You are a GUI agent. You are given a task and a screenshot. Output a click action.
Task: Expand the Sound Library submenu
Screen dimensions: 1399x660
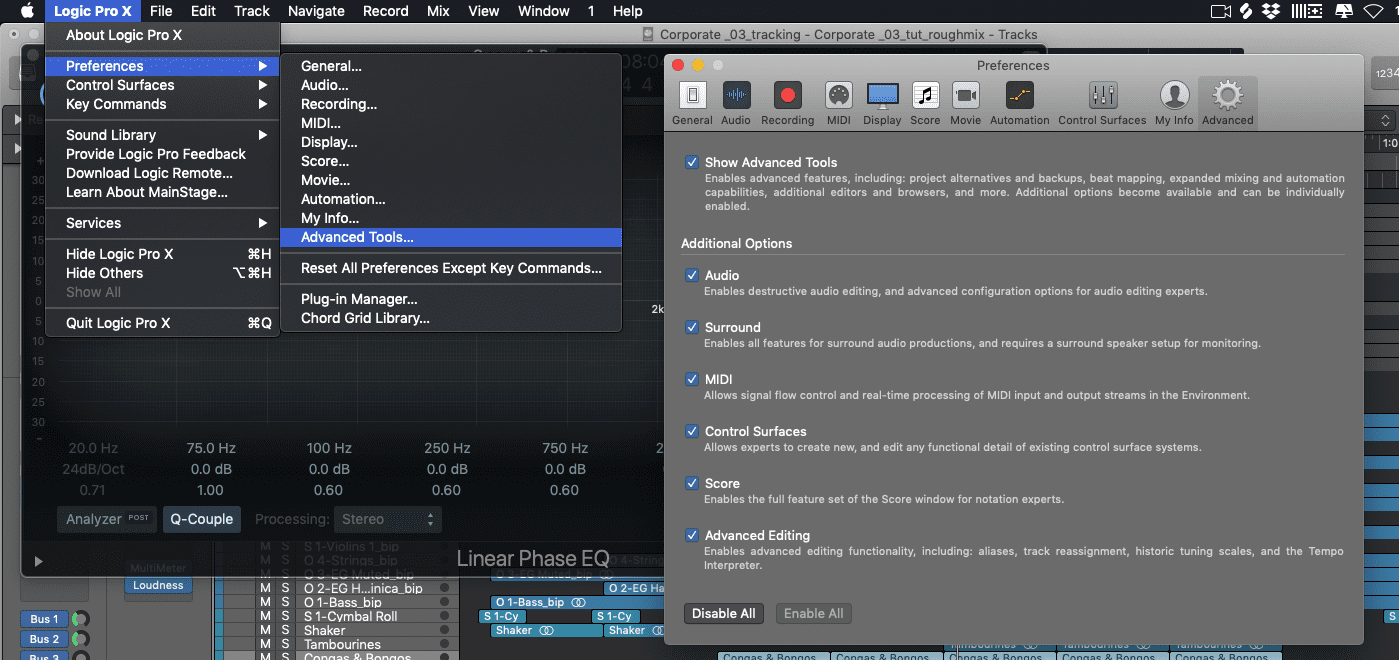pyautogui.click(x=163, y=135)
